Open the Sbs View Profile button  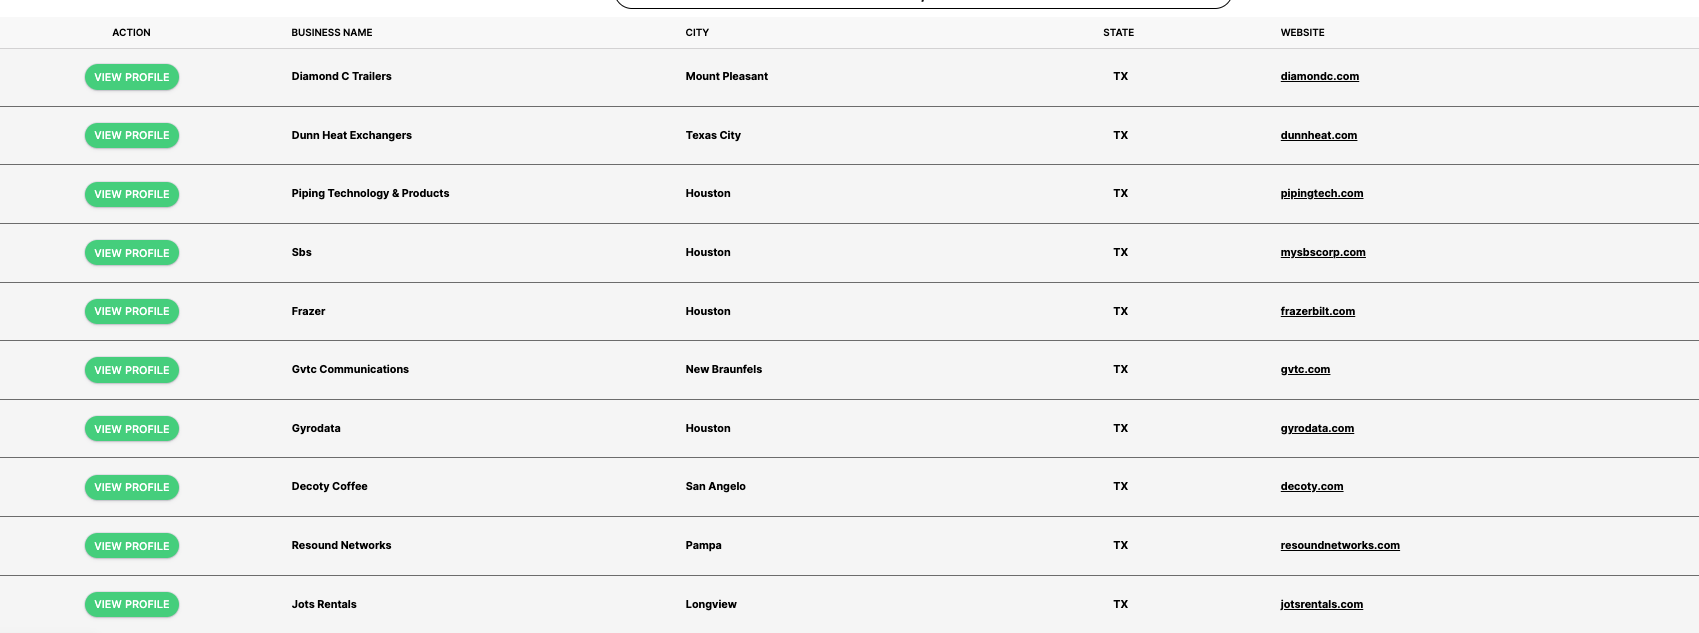[x=132, y=253]
